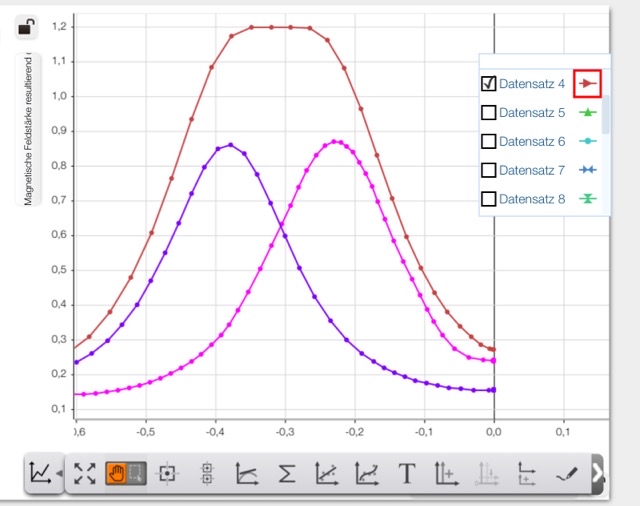Click the red Datensatz 4 marker swatch
This screenshot has height=506, width=640.
click(x=588, y=83)
